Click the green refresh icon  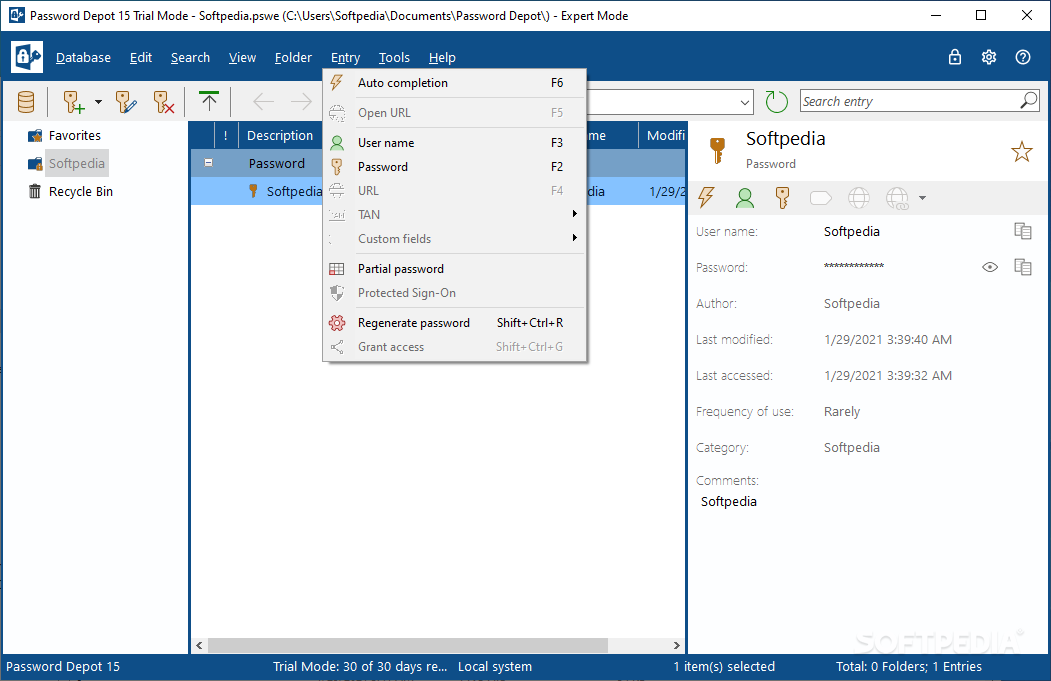point(776,102)
